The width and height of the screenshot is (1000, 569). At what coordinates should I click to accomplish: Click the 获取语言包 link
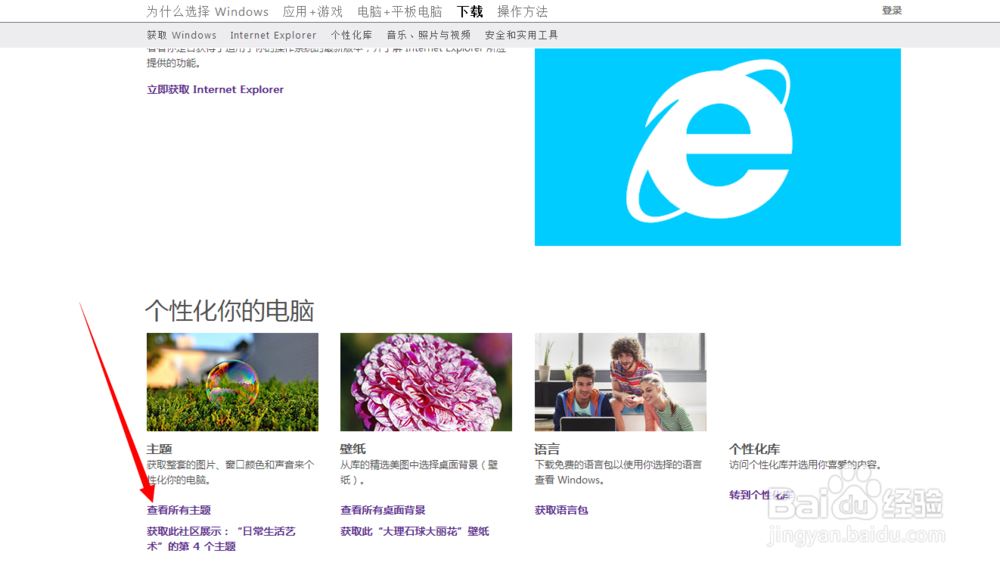click(561, 510)
